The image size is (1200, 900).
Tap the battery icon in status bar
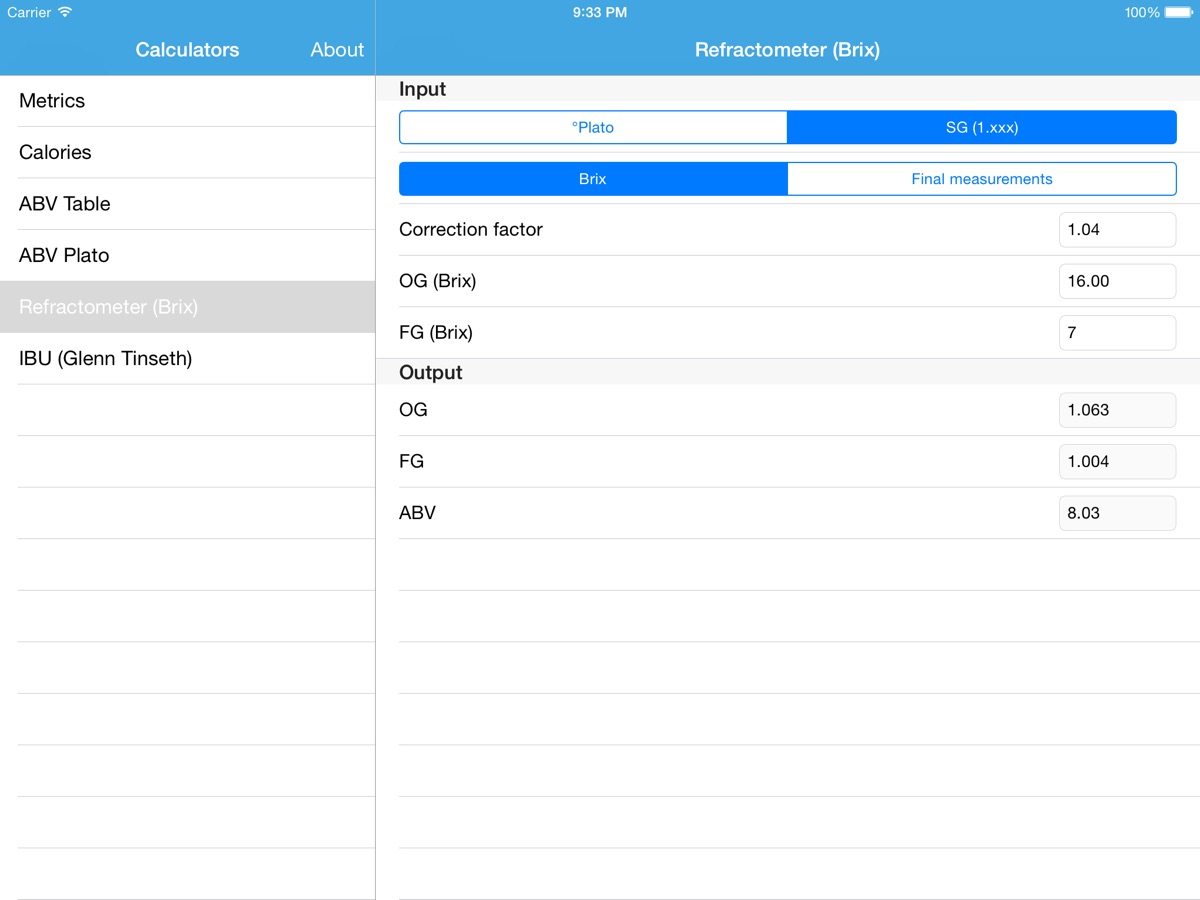[1179, 13]
